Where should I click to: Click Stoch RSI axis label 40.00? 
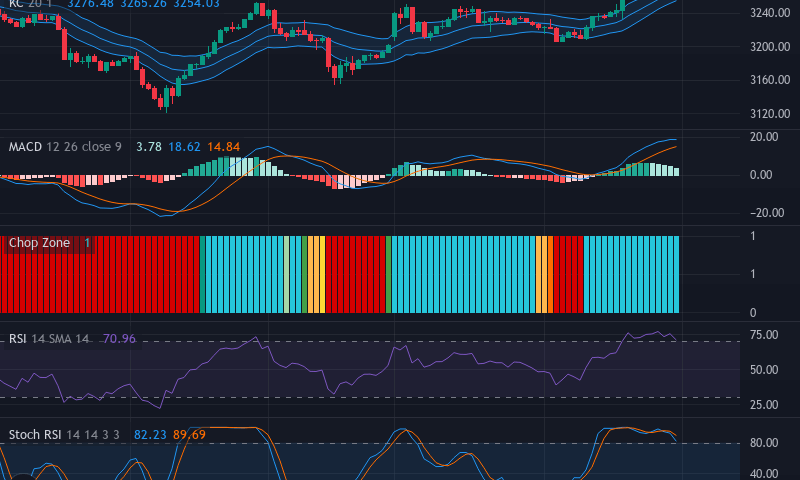point(764,474)
